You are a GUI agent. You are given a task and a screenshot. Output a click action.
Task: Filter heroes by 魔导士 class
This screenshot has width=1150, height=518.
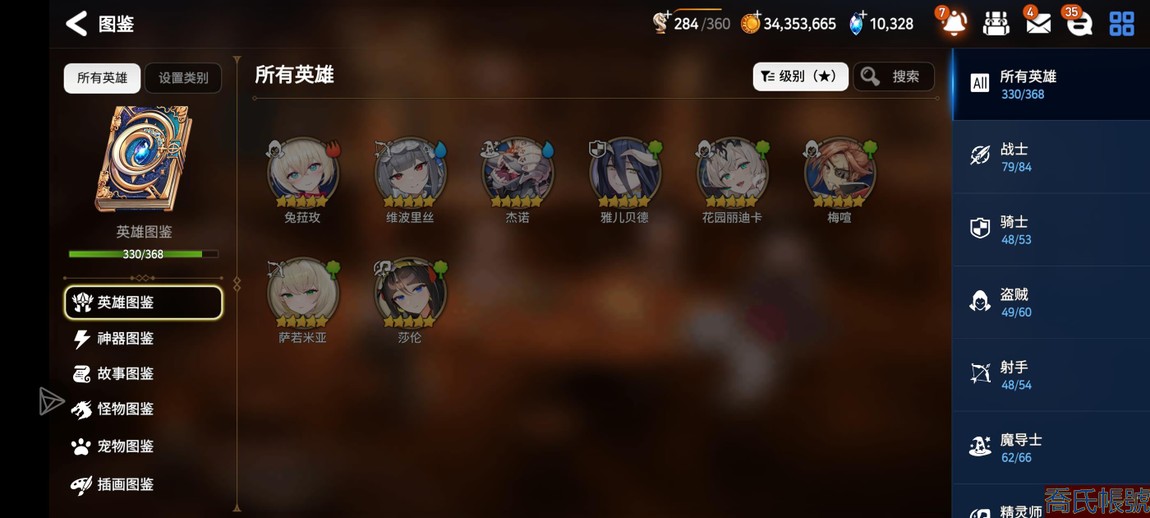1050,448
